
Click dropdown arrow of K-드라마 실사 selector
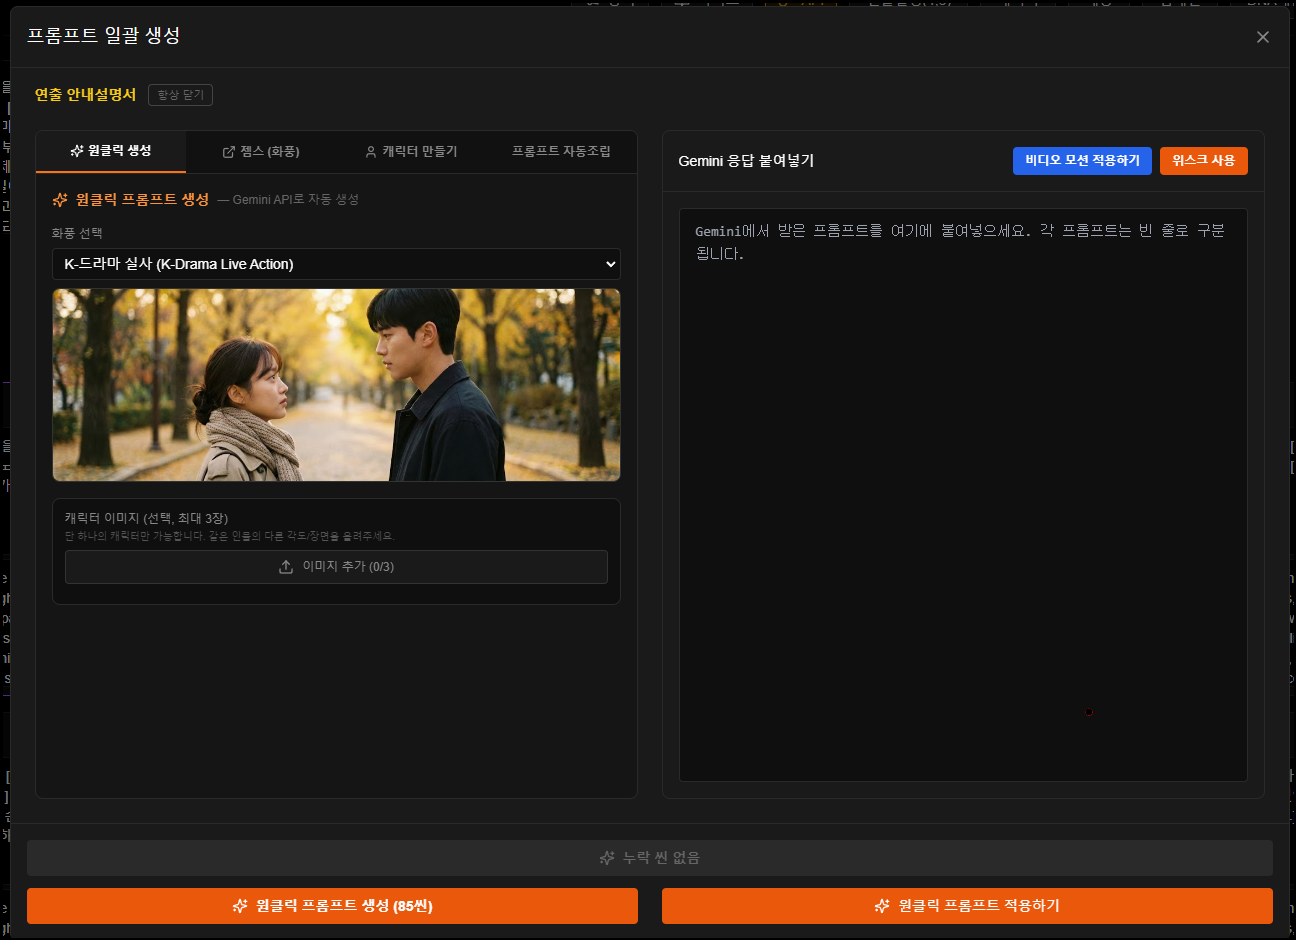(x=610, y=264)
